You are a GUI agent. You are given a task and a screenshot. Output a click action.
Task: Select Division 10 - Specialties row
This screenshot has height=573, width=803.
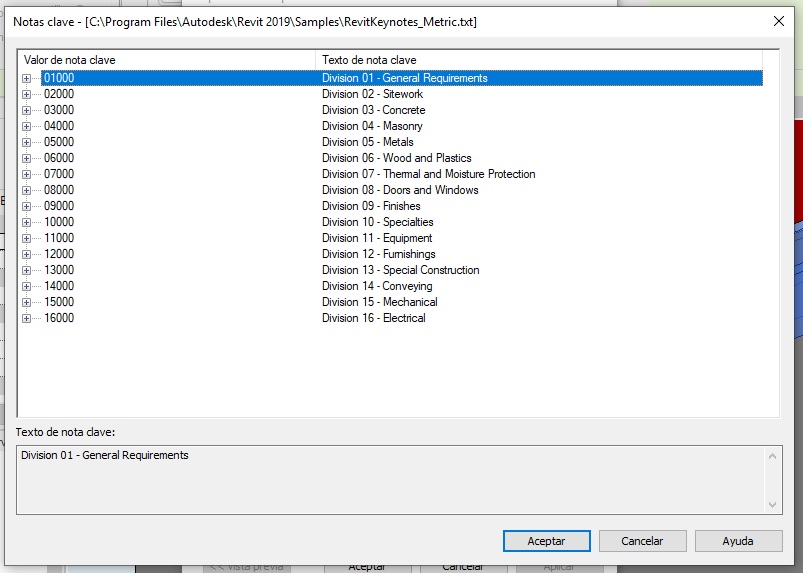(377, 222)
